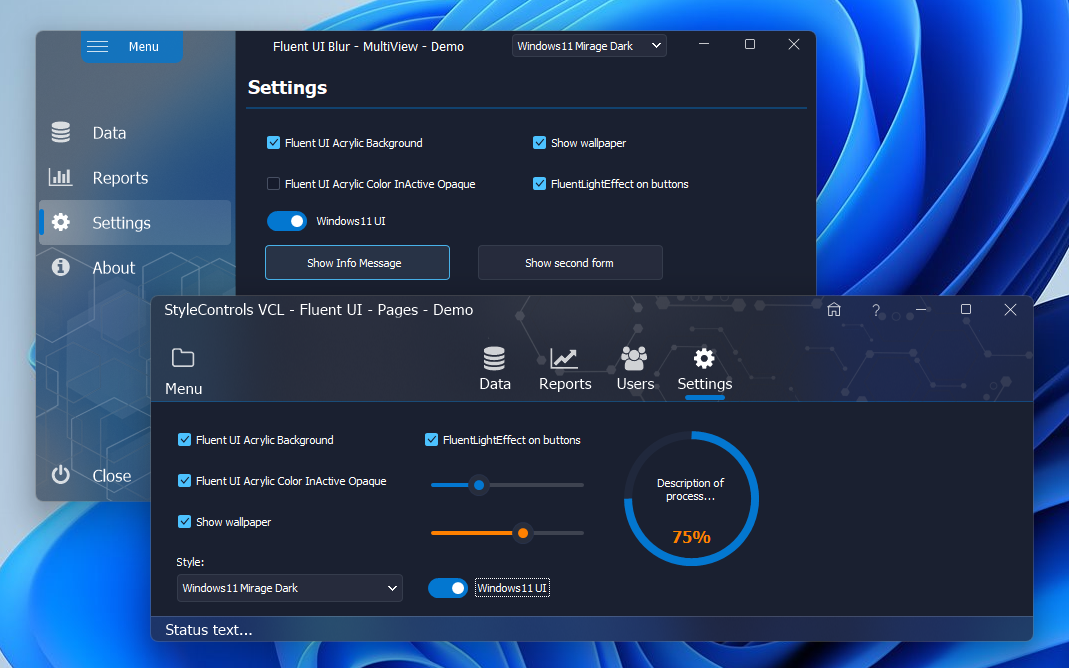The width and height of the screenshot is (1069, 668).
Task: Click the orange slider thumb
Action: 523,533
